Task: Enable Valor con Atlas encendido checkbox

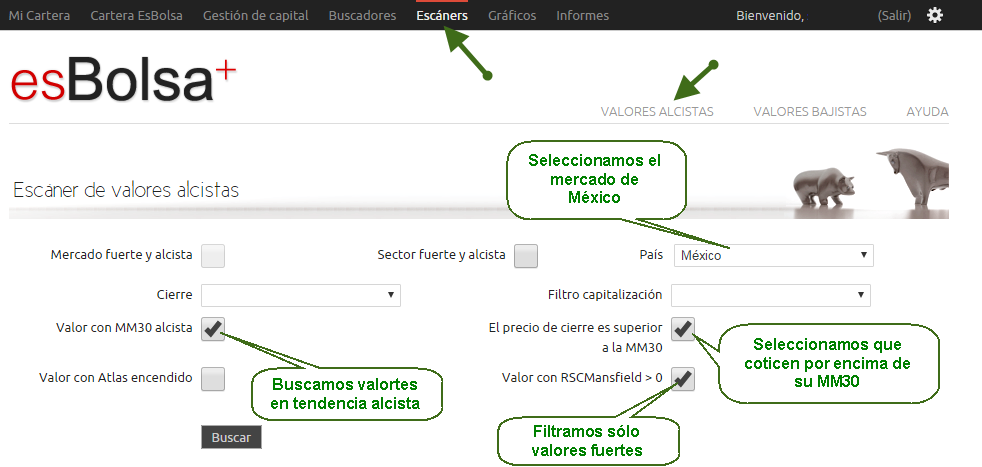Action: pos(213,379)
